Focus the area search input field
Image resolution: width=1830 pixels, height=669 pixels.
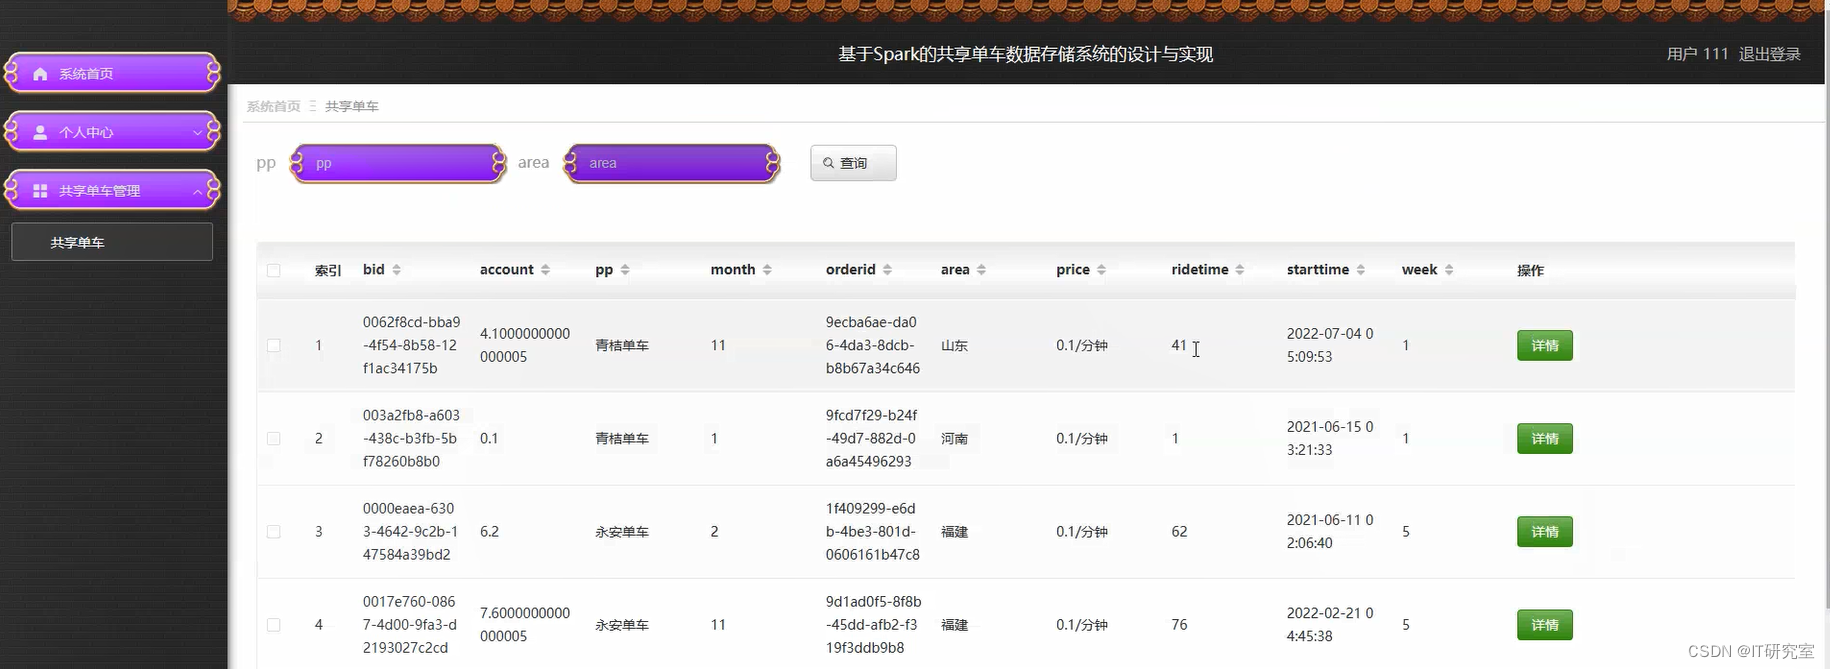[672, 163]
